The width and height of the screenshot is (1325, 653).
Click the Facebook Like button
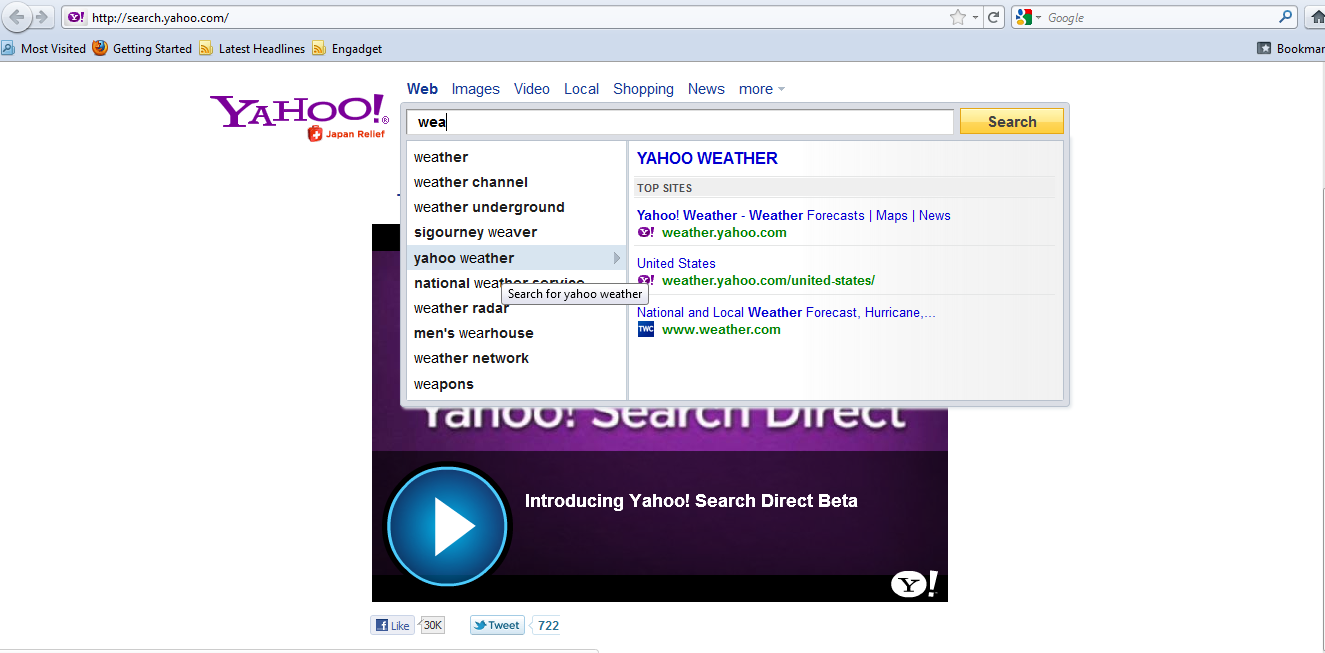[393, 625]
